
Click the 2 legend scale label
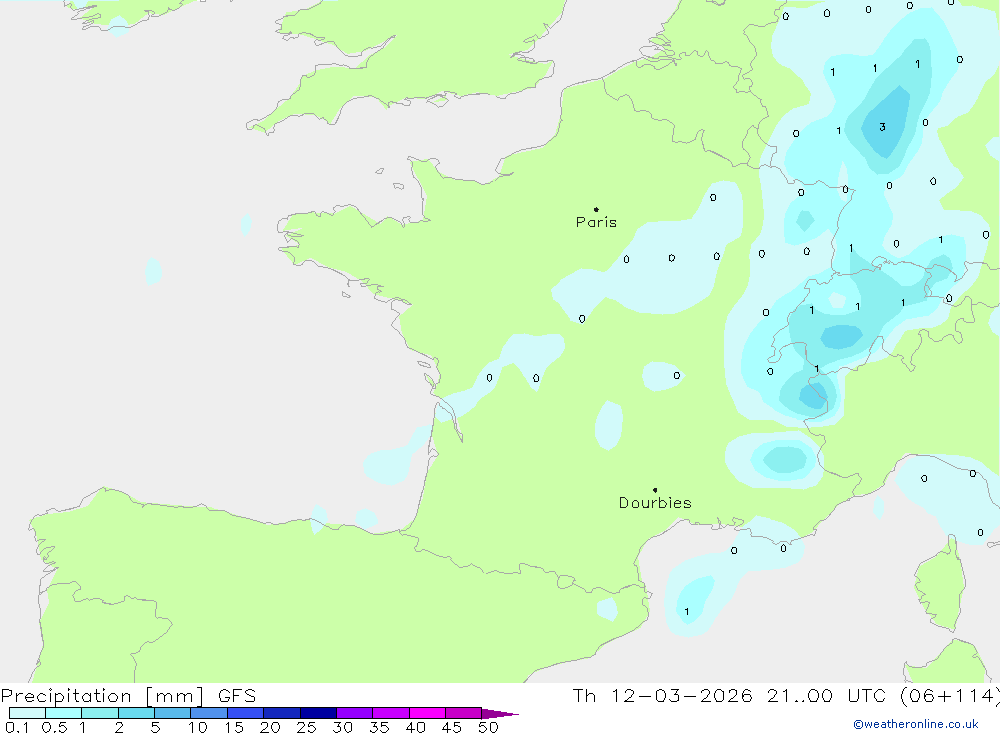[119, 727]
